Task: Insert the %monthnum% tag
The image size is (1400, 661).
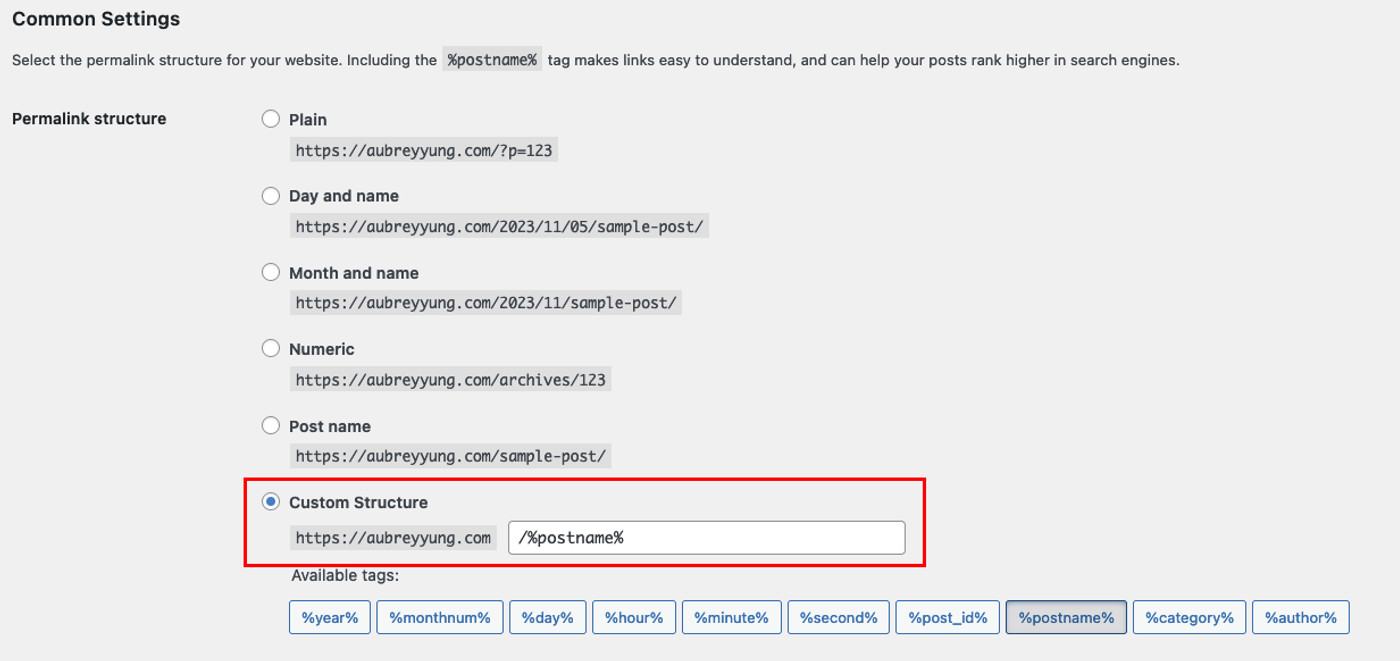Action: 440,617
